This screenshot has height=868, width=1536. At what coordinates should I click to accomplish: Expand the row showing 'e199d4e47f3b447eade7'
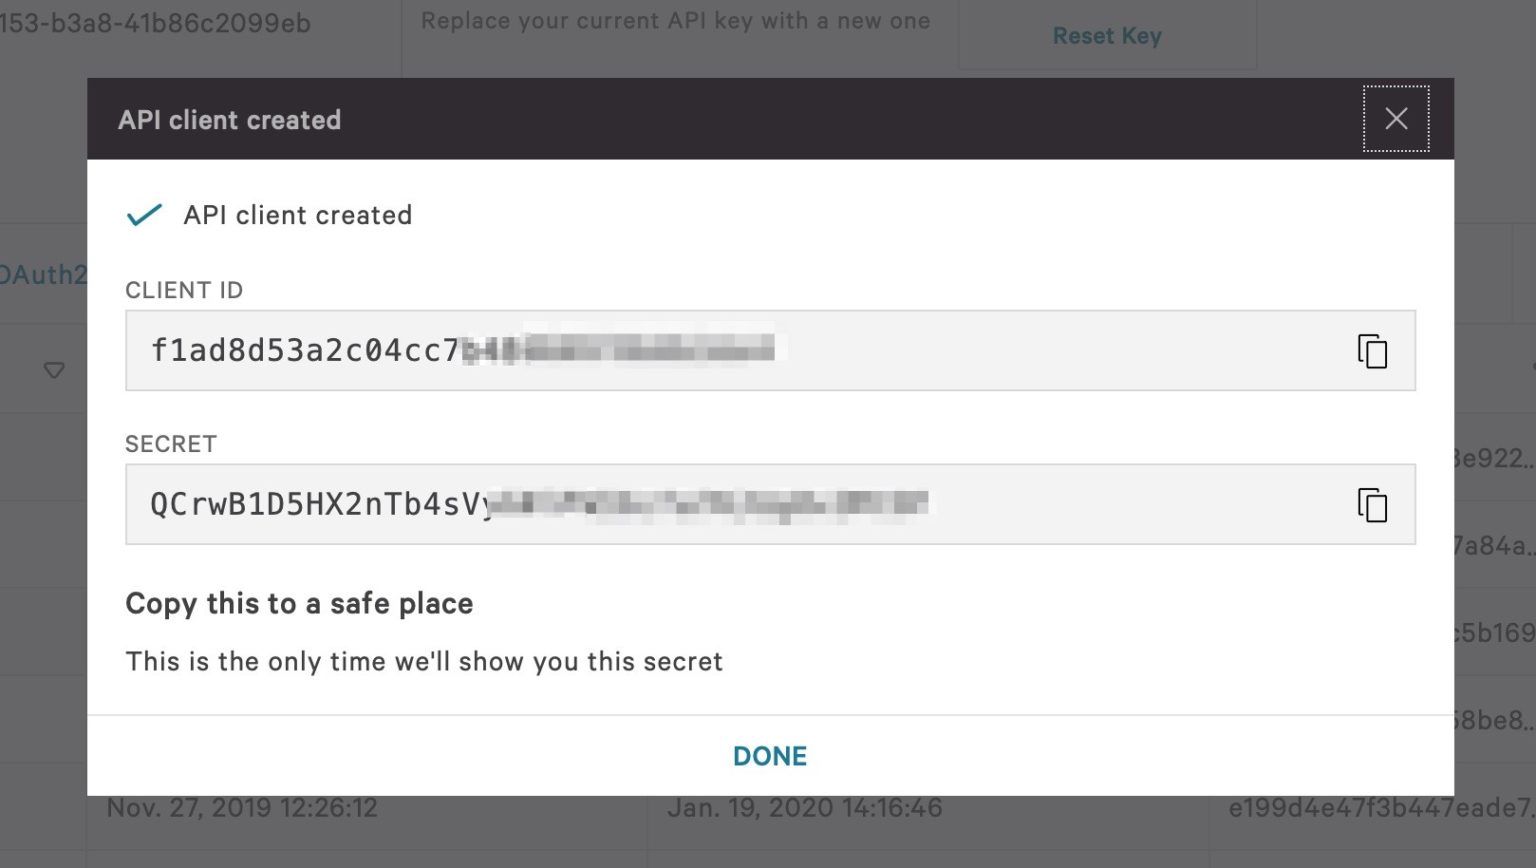[1380, 807]
